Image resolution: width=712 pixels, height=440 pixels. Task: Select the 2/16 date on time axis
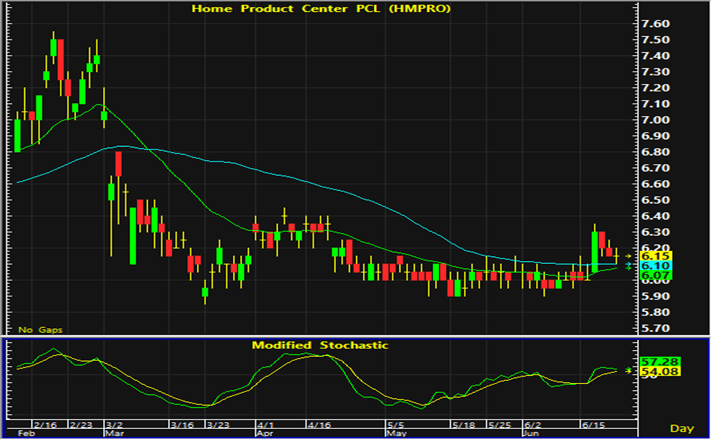coord(46,425)
